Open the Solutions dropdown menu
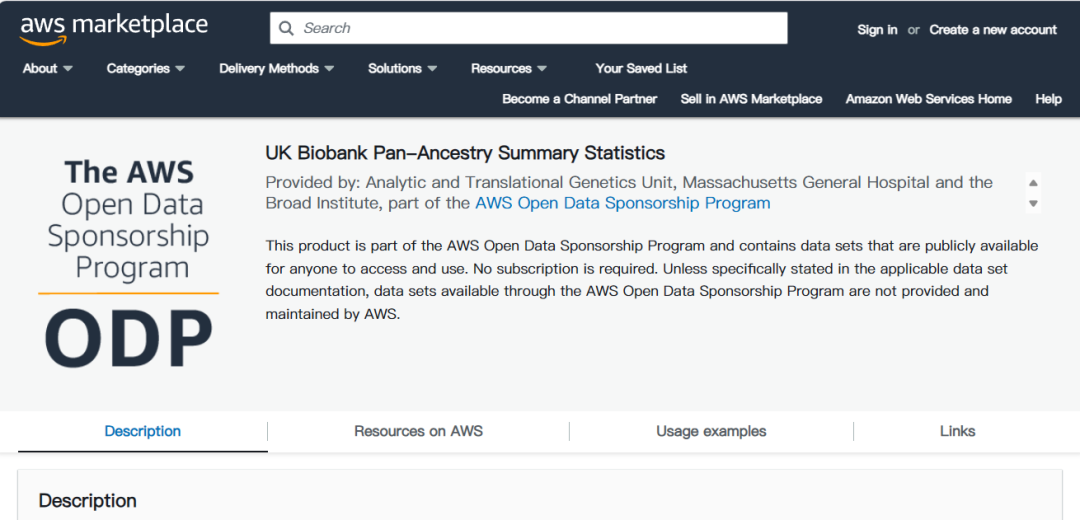The image size is (1080, 520). (x=403, y=68)
